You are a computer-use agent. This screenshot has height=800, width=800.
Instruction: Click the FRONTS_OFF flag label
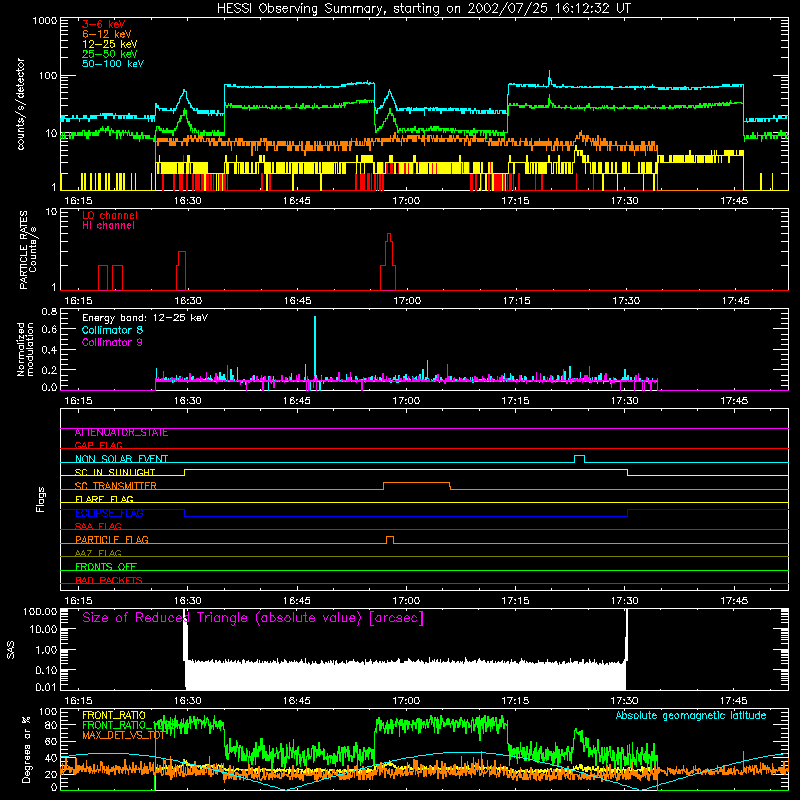pyautogui.click(x=106, y=566)
